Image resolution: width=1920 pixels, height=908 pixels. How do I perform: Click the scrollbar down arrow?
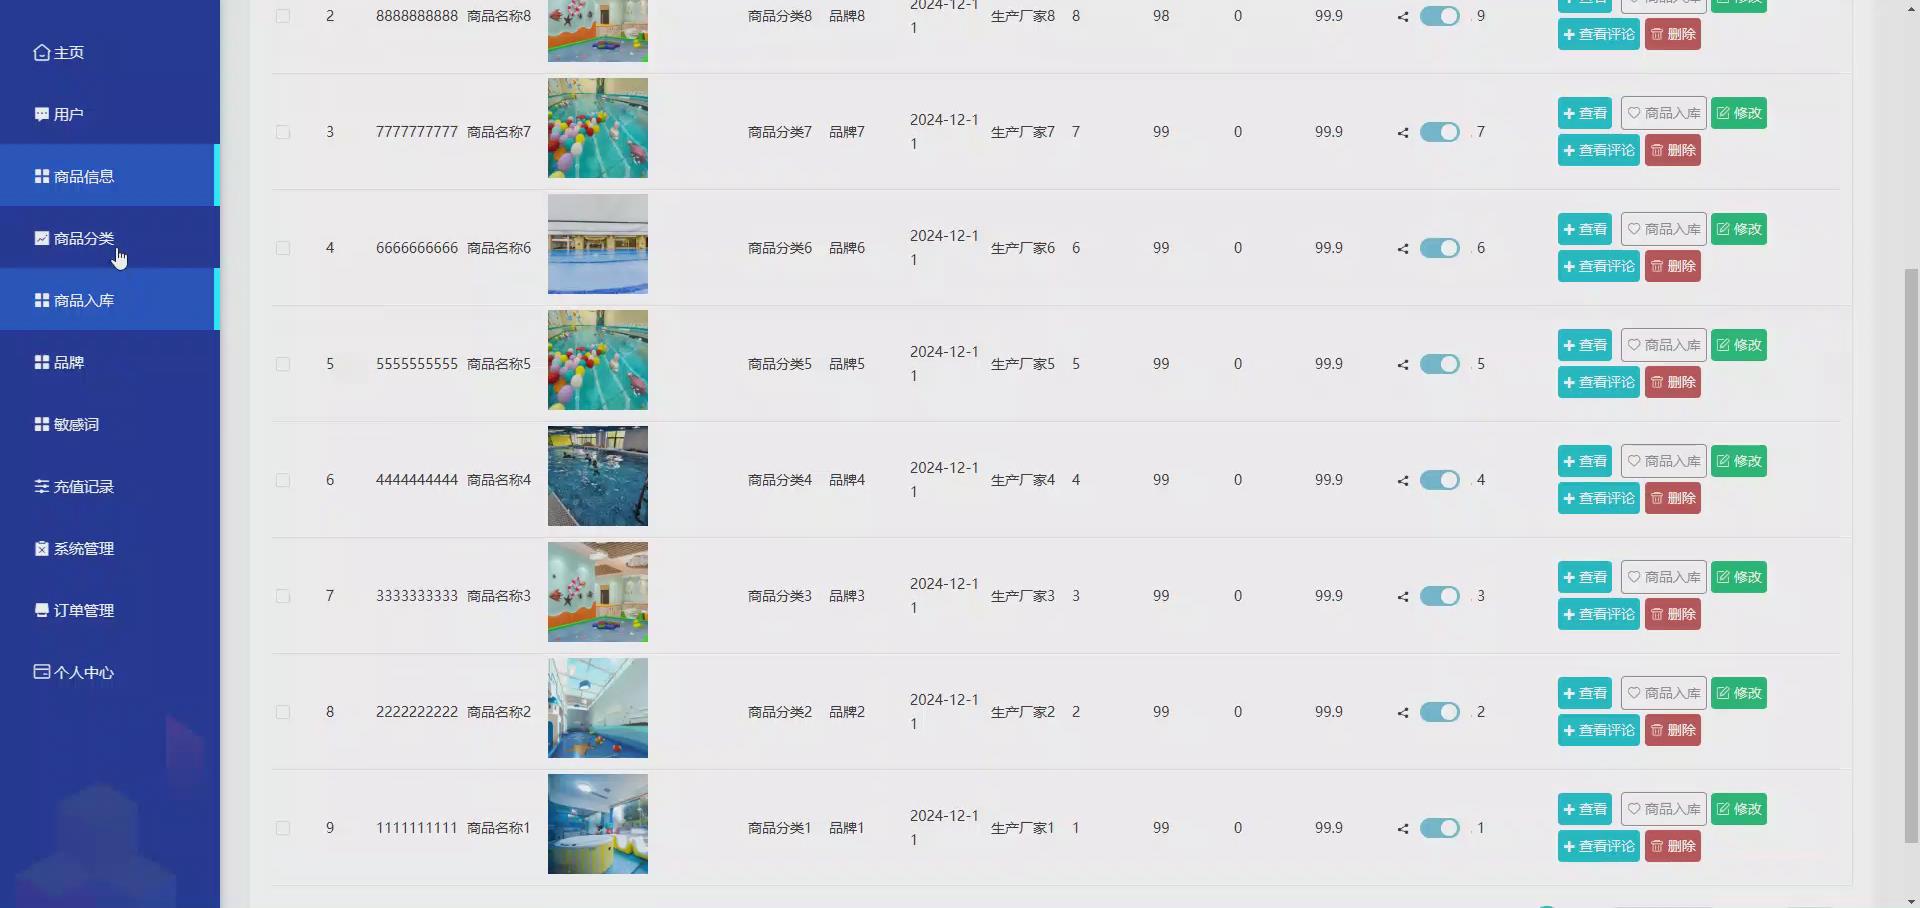point(1911,900)
